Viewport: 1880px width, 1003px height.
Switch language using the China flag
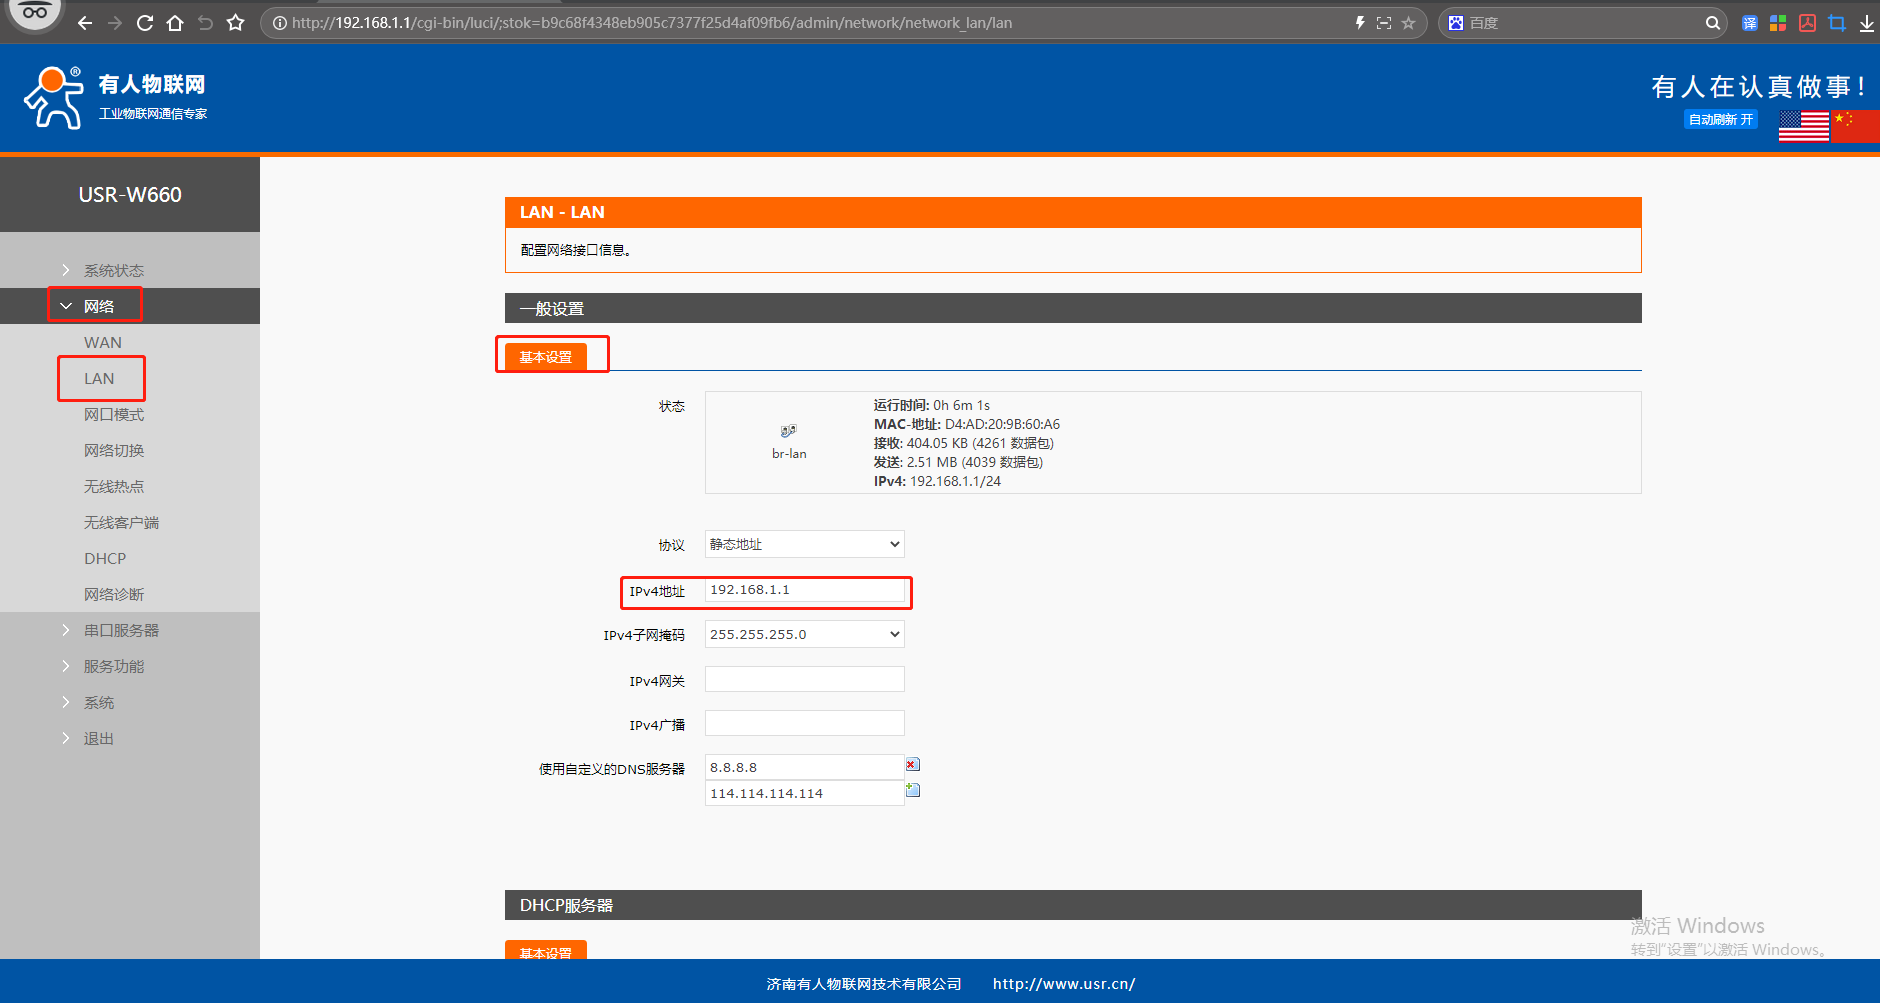(1855, 126)
